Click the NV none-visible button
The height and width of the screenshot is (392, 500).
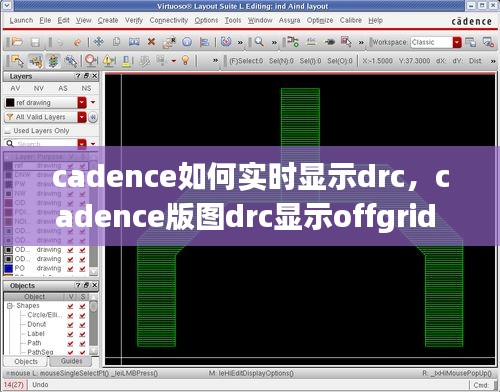(39, 88)
